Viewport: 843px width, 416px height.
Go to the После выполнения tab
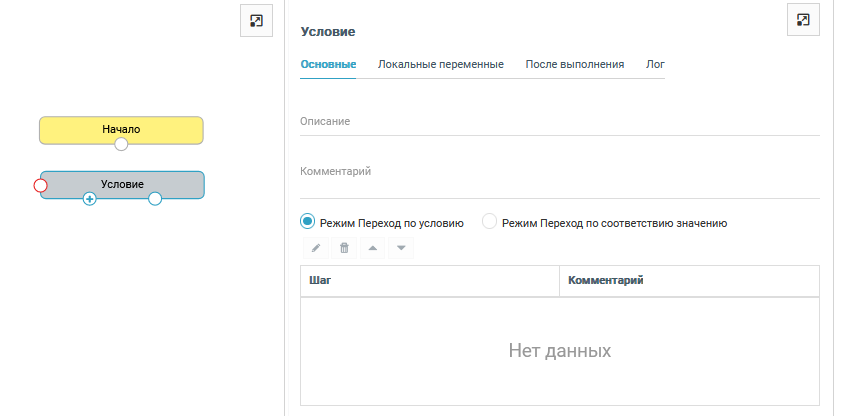(575, 64)
